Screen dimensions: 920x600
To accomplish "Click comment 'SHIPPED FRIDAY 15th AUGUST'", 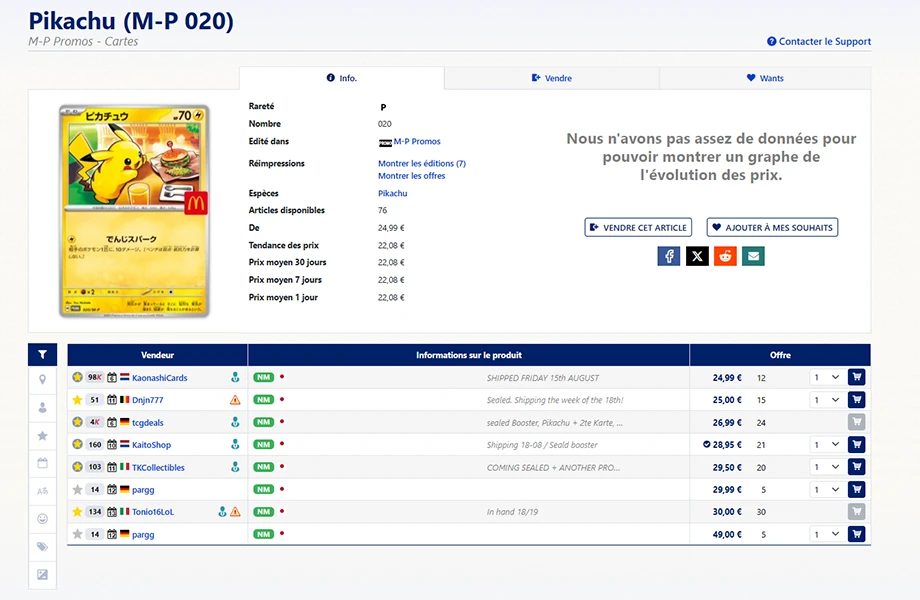I will coord(543,378).
